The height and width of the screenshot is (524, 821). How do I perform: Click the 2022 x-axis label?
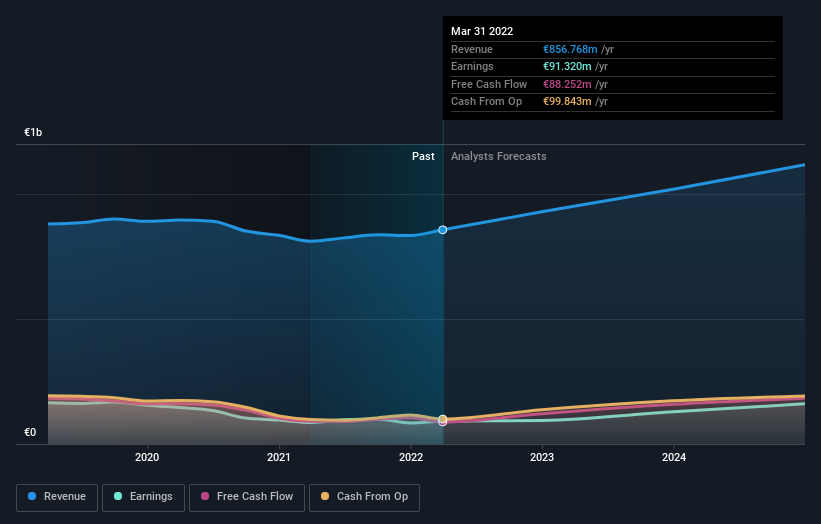(x=411, y=458)
